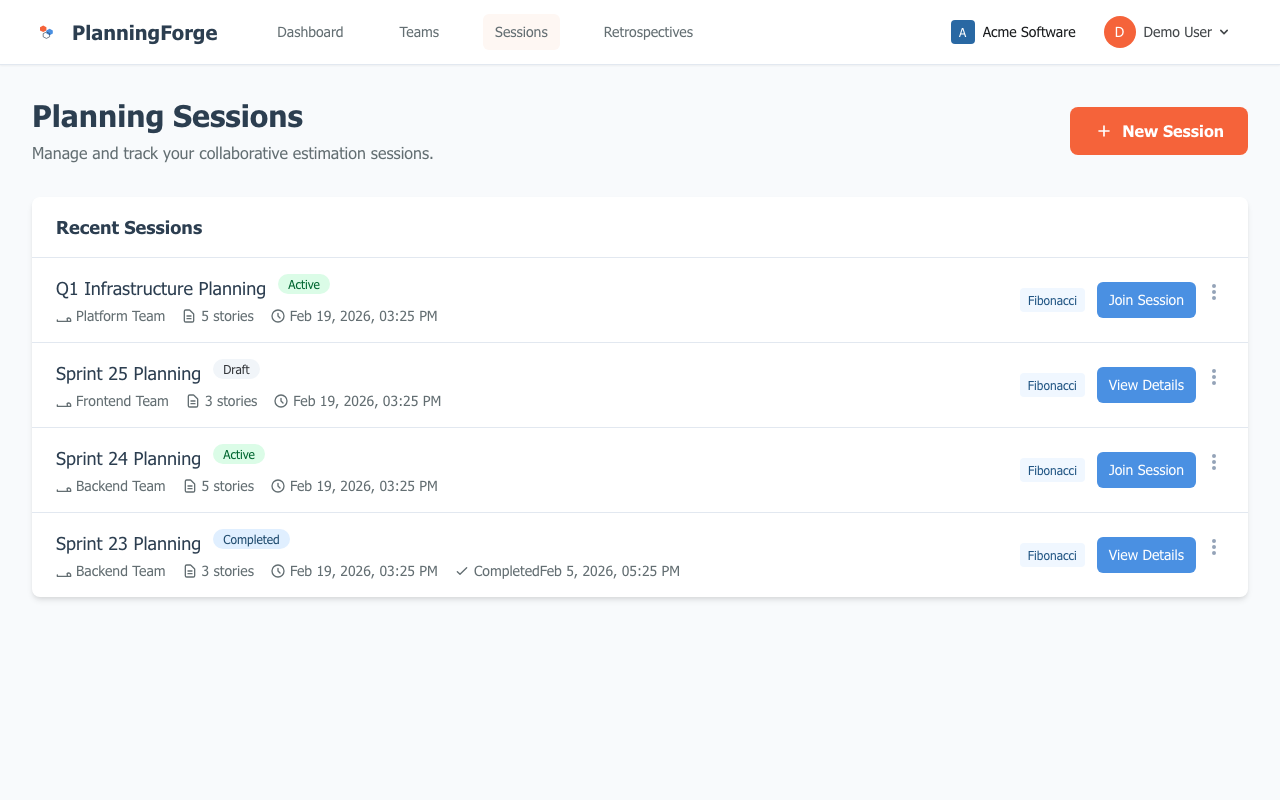Open the Teams section

tap(419, 32)
